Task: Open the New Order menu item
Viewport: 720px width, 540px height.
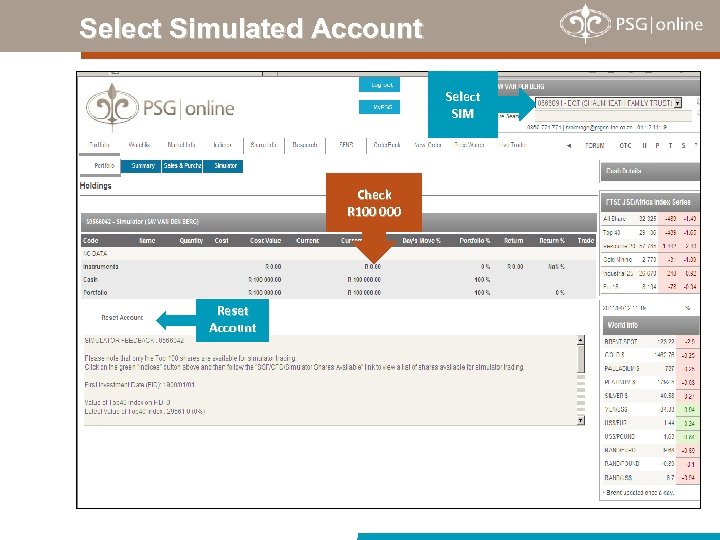Action: [x=428, y=145]
